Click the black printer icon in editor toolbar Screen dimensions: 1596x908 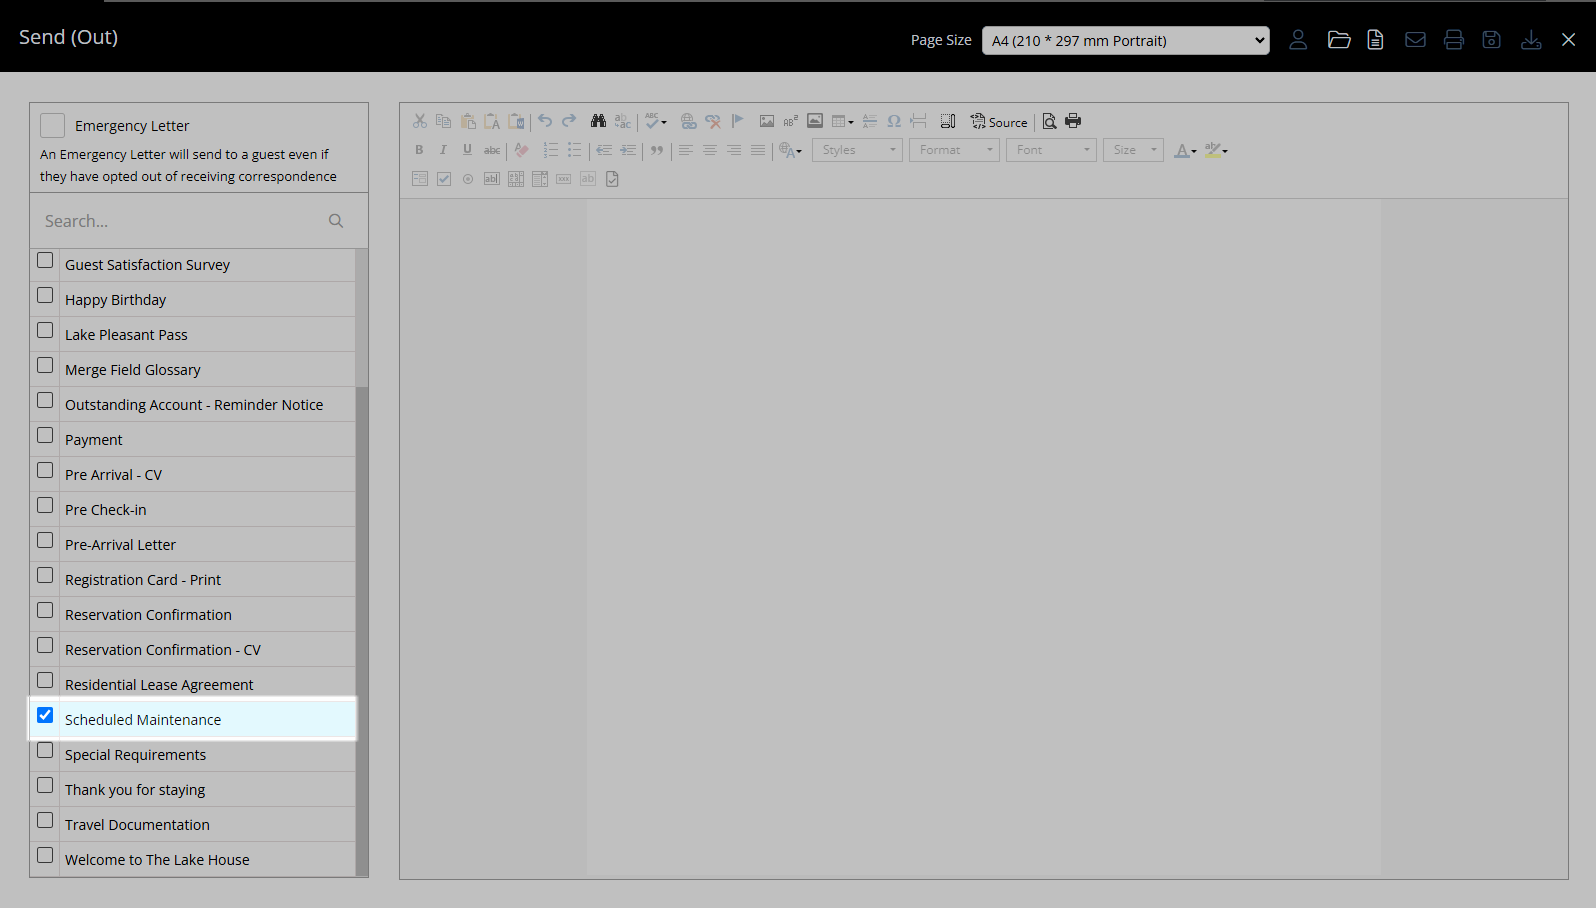point(1073,121)
